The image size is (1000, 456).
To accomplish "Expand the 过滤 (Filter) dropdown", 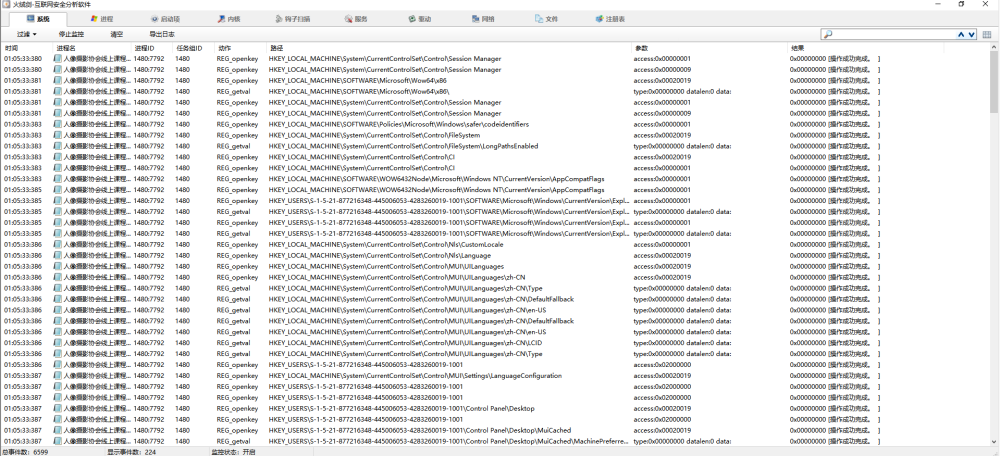I will click(x=27, y=34).
